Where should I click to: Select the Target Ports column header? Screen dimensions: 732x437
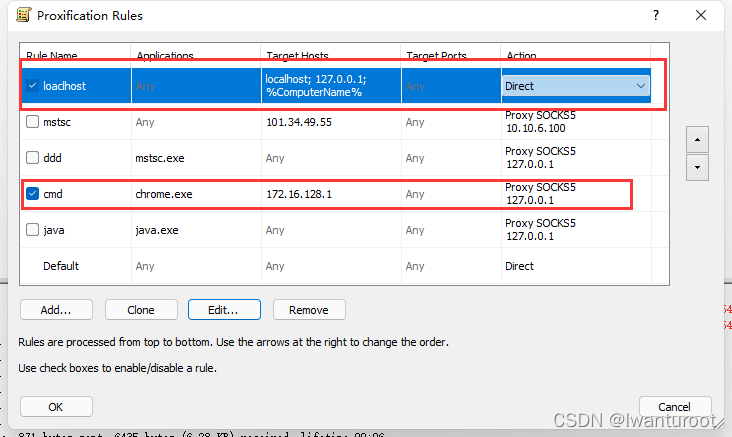click(451, 56)
